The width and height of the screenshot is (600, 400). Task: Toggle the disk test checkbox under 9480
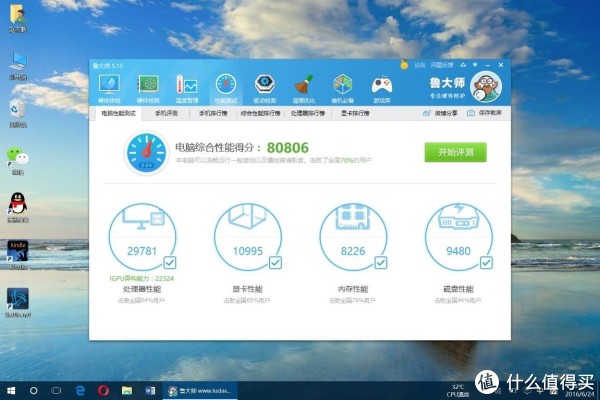486,263
